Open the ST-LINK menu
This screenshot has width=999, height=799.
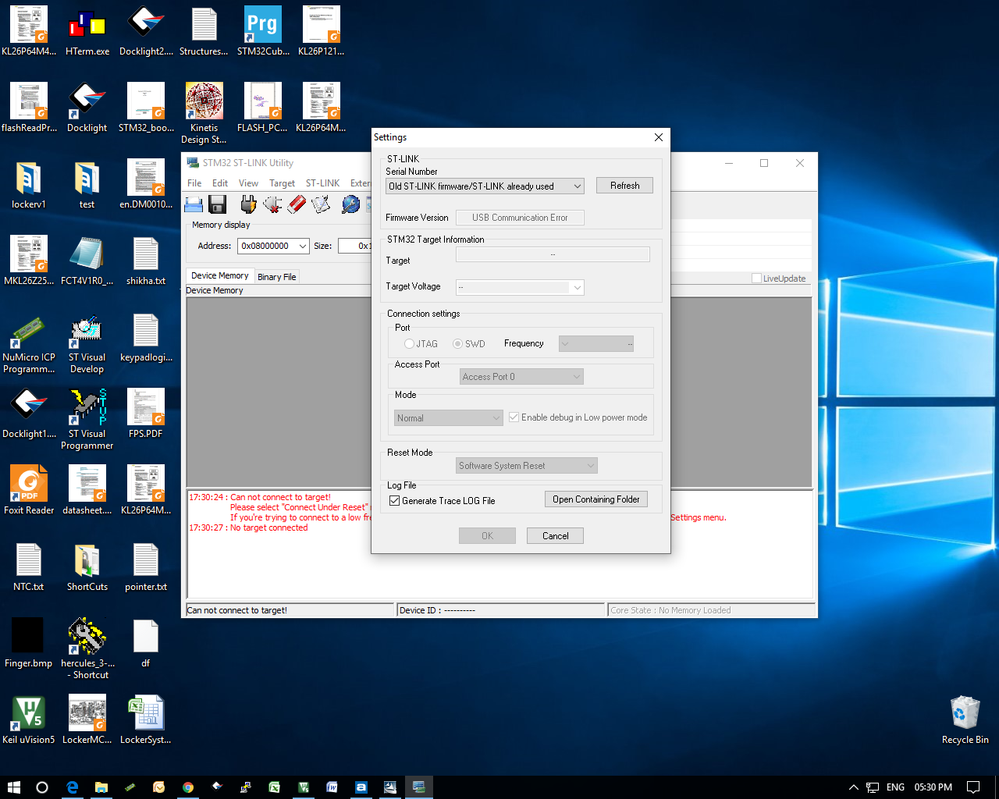(x=322, y=183)
